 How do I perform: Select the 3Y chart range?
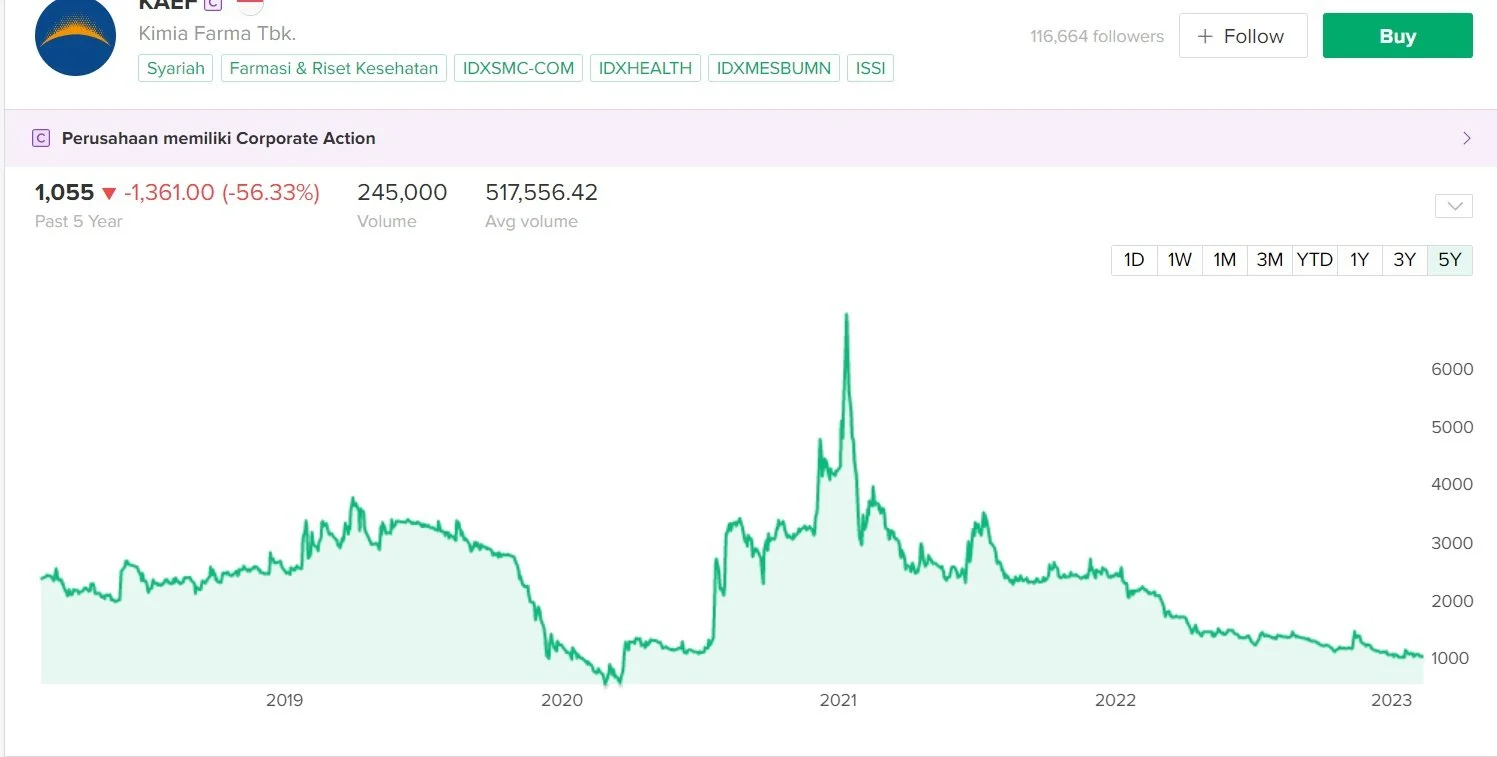(1405, 260)
